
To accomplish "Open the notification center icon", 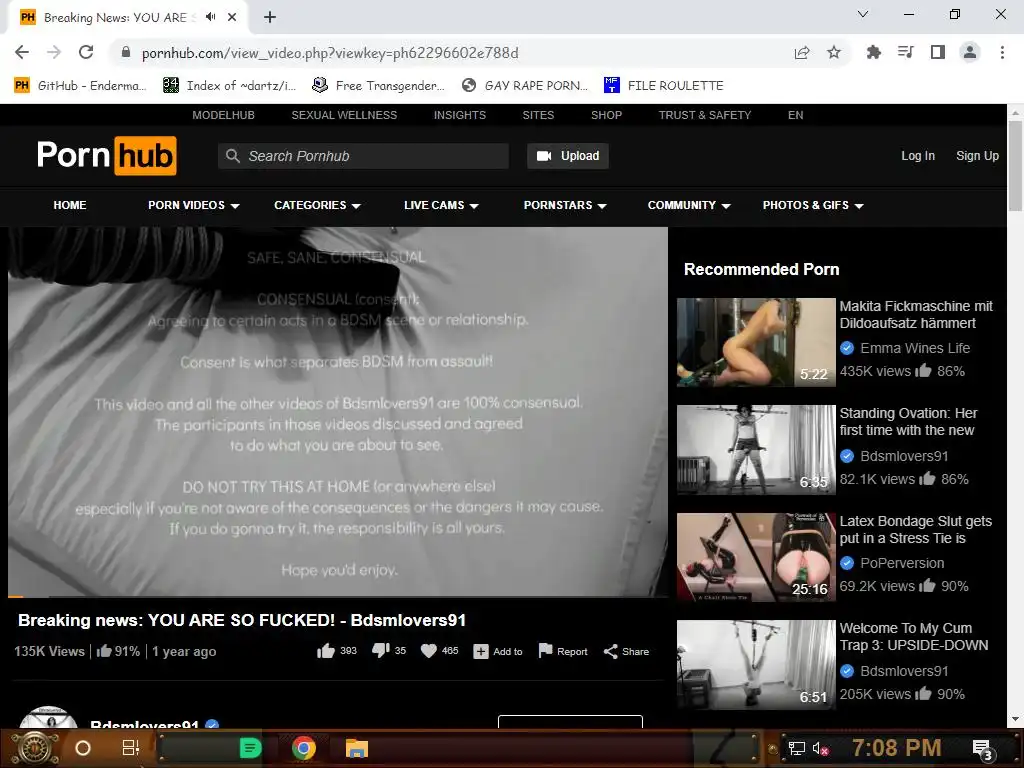I will pos(983,750).
